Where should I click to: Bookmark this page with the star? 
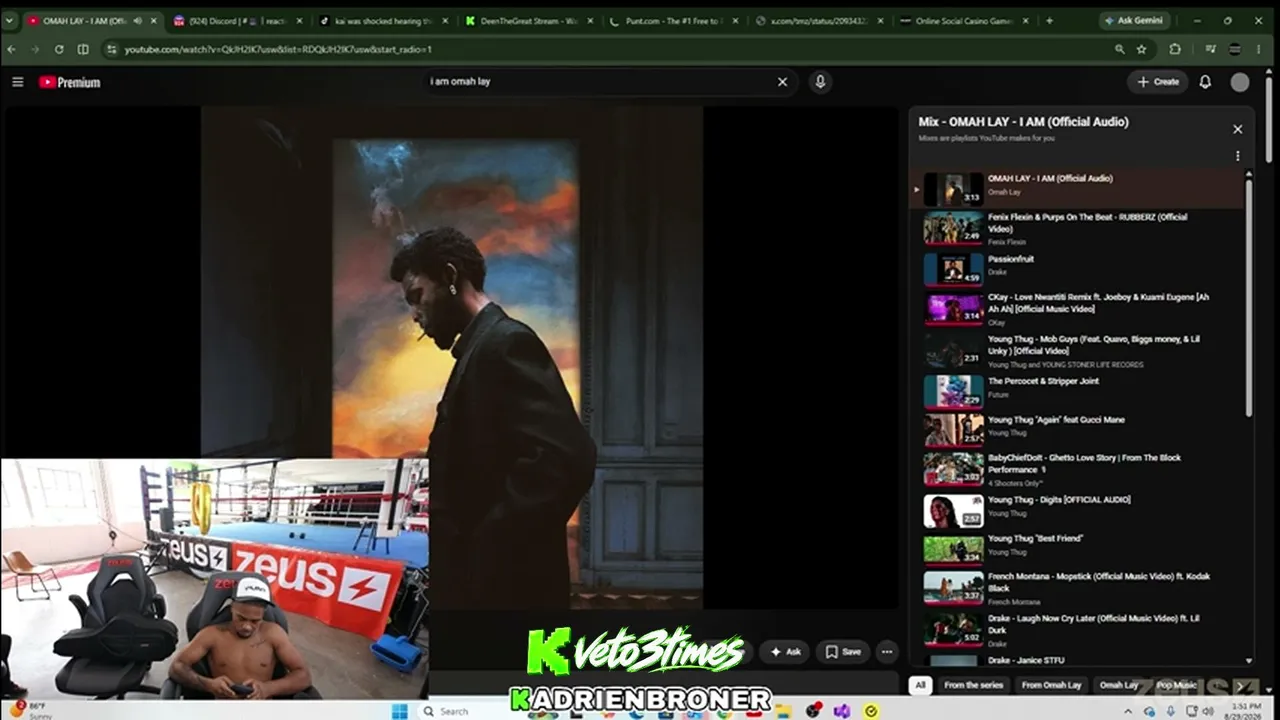point(1141,49)
